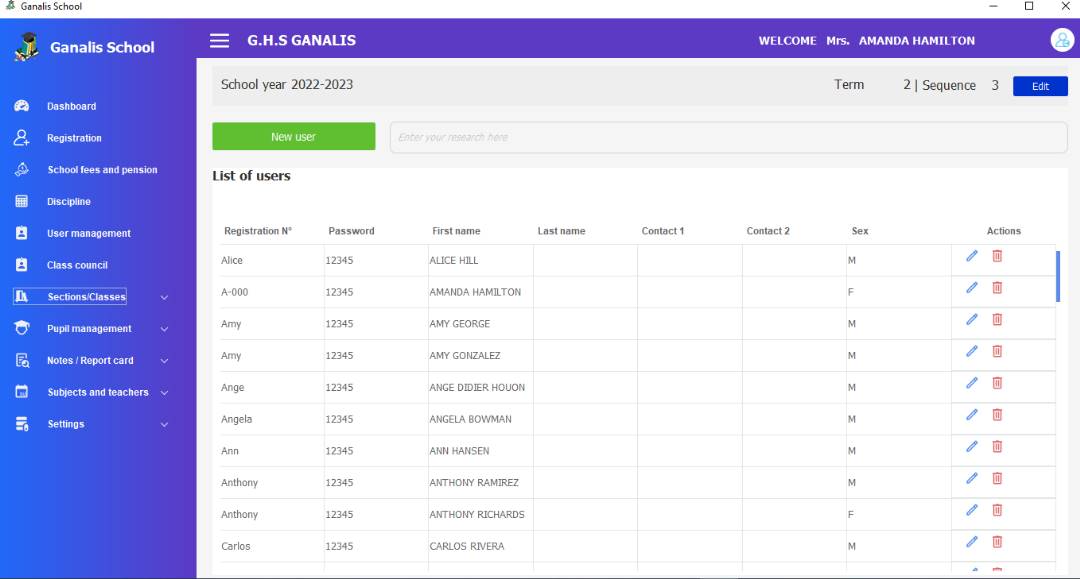Screen dimensions: 1080x579
Task: Edit user AMY GEORGE with pencil icon
Action: point(972,319)
